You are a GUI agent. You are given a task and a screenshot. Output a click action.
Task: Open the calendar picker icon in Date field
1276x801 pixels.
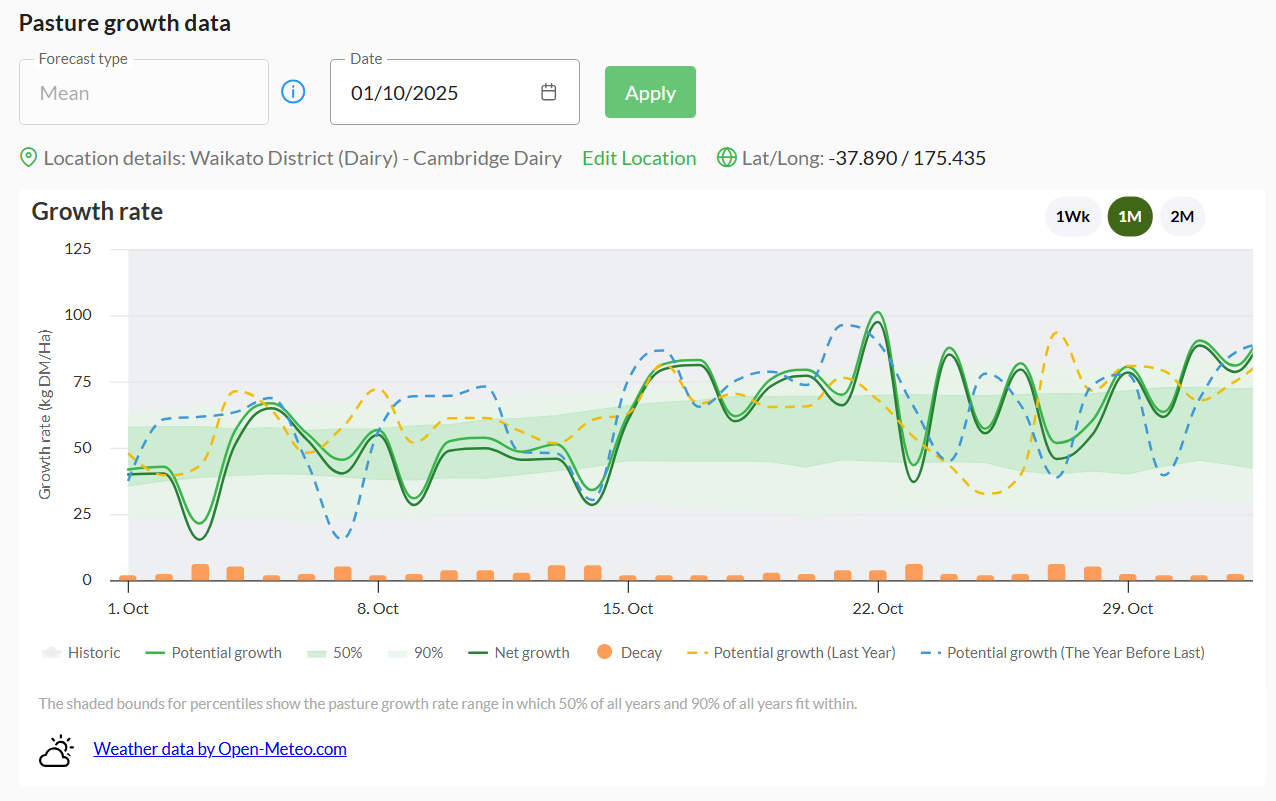548,92
